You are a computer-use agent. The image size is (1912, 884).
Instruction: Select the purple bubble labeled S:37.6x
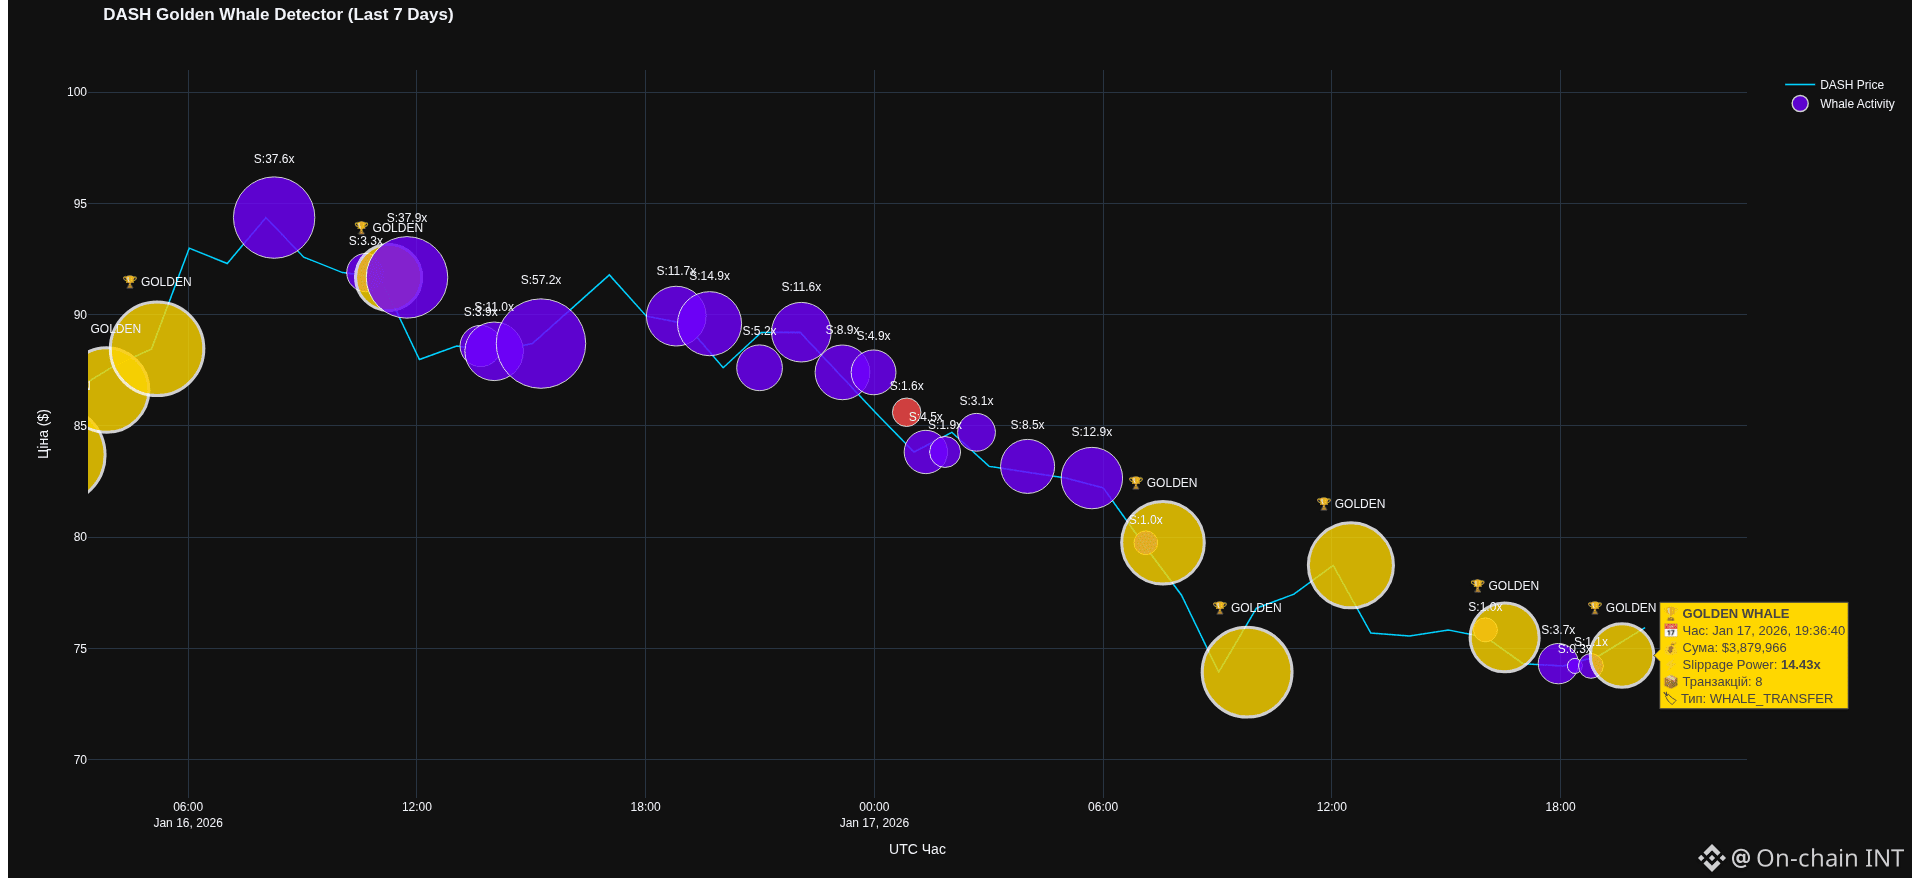click(x=274, y=217)
